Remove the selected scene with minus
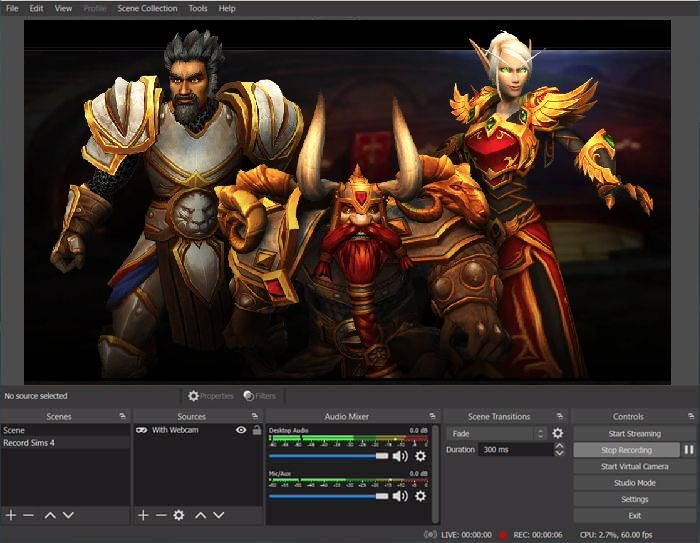Image resolution: width=700 pixels, height=543 pixels. pos(29,515)
